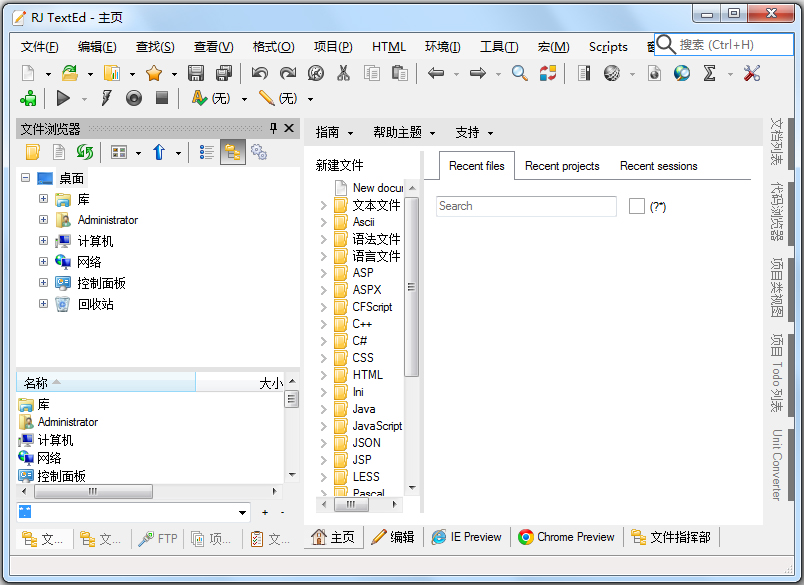Expand the 计算机 tree node

coord(43,241)
